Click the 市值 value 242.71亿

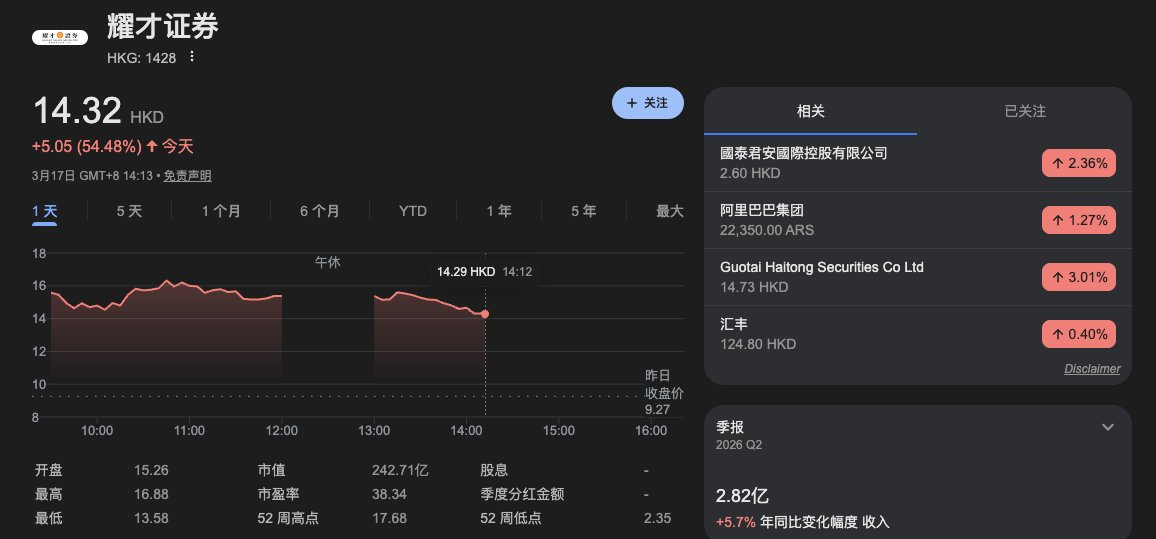click(400, 470)
